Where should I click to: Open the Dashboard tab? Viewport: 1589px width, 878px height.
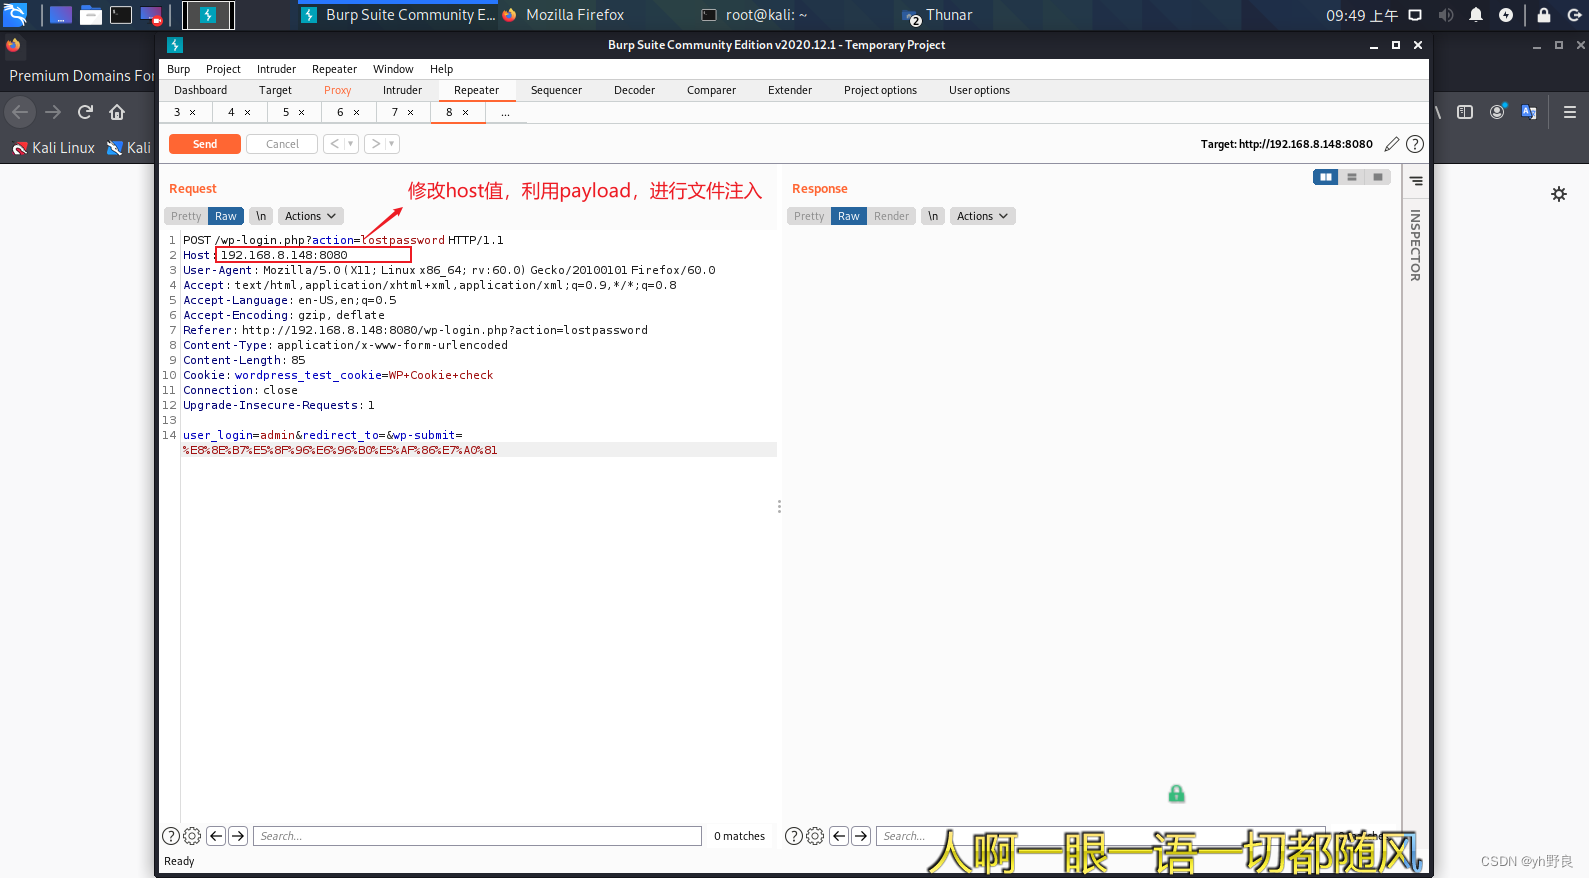(200, 90)
